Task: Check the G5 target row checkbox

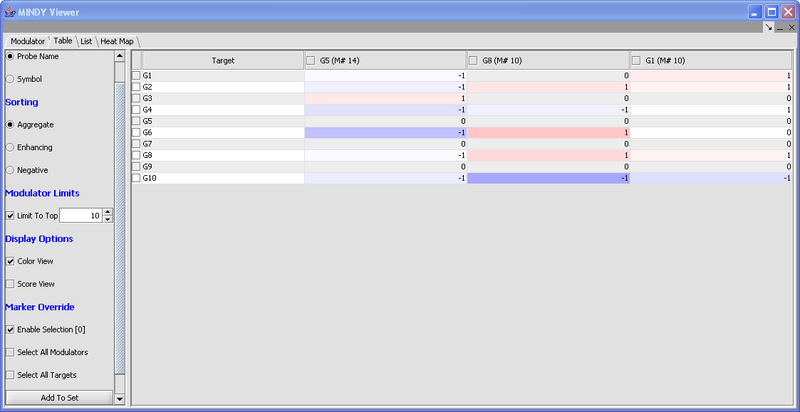Action: 136,121
